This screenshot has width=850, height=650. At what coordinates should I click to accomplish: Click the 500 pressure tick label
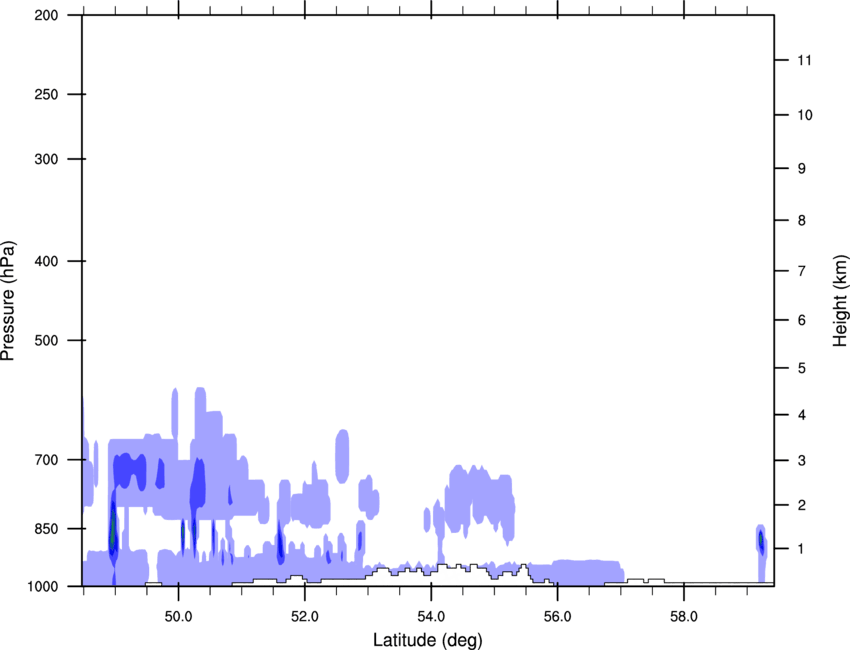pos(46,340)
